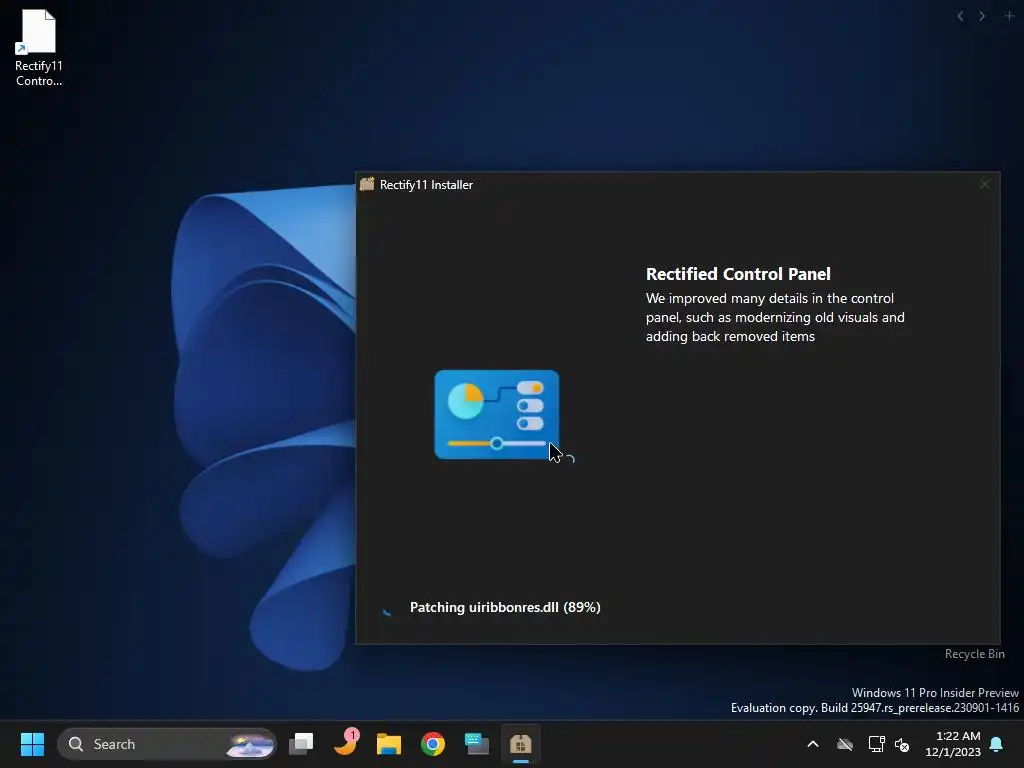
Task: Open the Windows Start menu
Action: [x=32, y=744]
